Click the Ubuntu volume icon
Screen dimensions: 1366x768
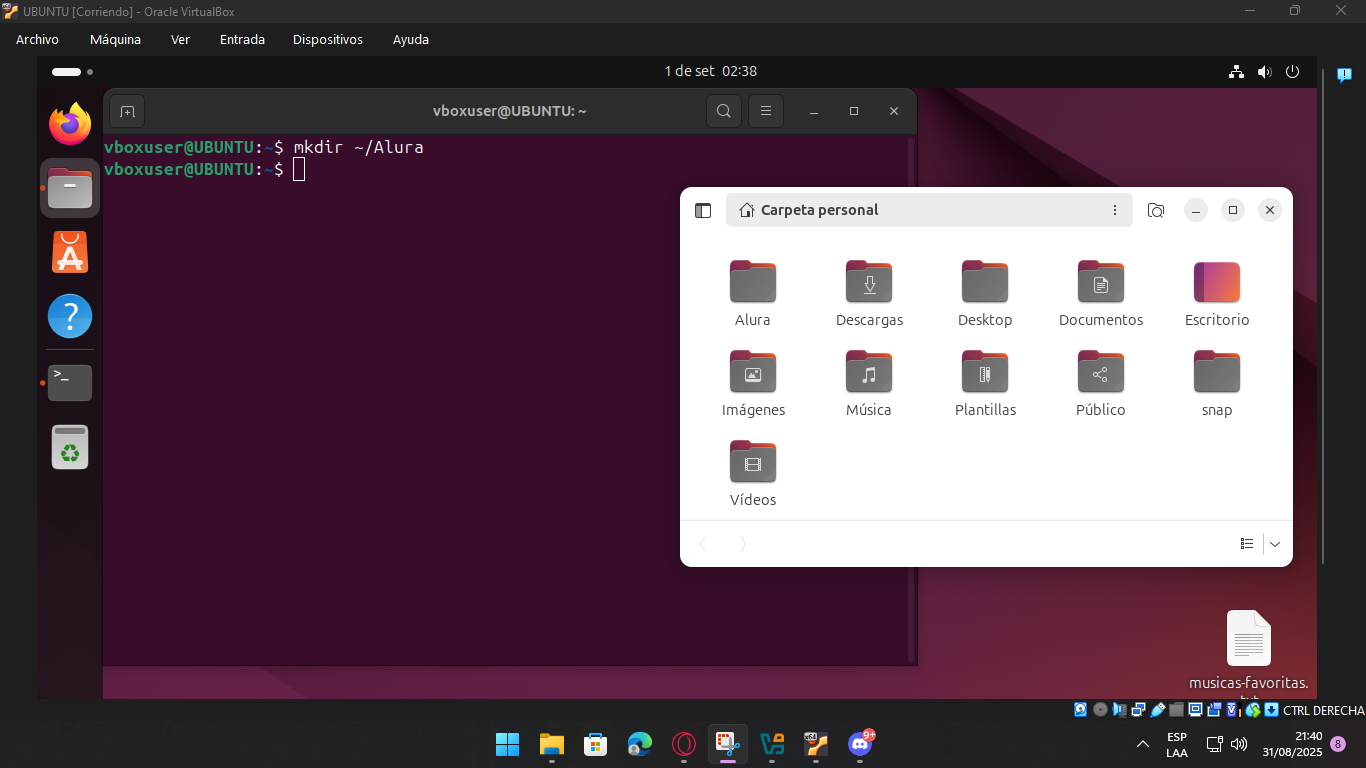[x=1264, y=72]
